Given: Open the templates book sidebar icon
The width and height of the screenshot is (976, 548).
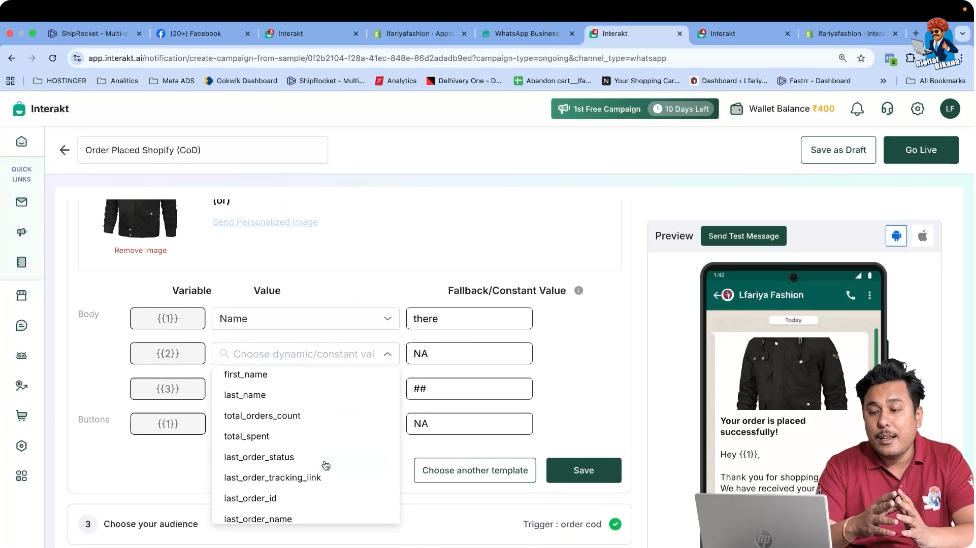Looking at the screenshot, I should point(21,262).
